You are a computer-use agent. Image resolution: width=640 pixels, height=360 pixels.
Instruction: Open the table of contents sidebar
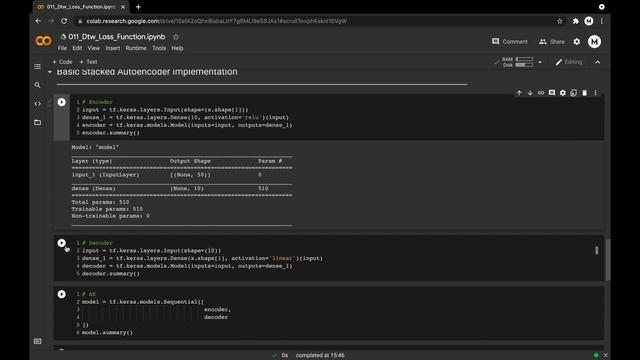(x=37, y=67)
